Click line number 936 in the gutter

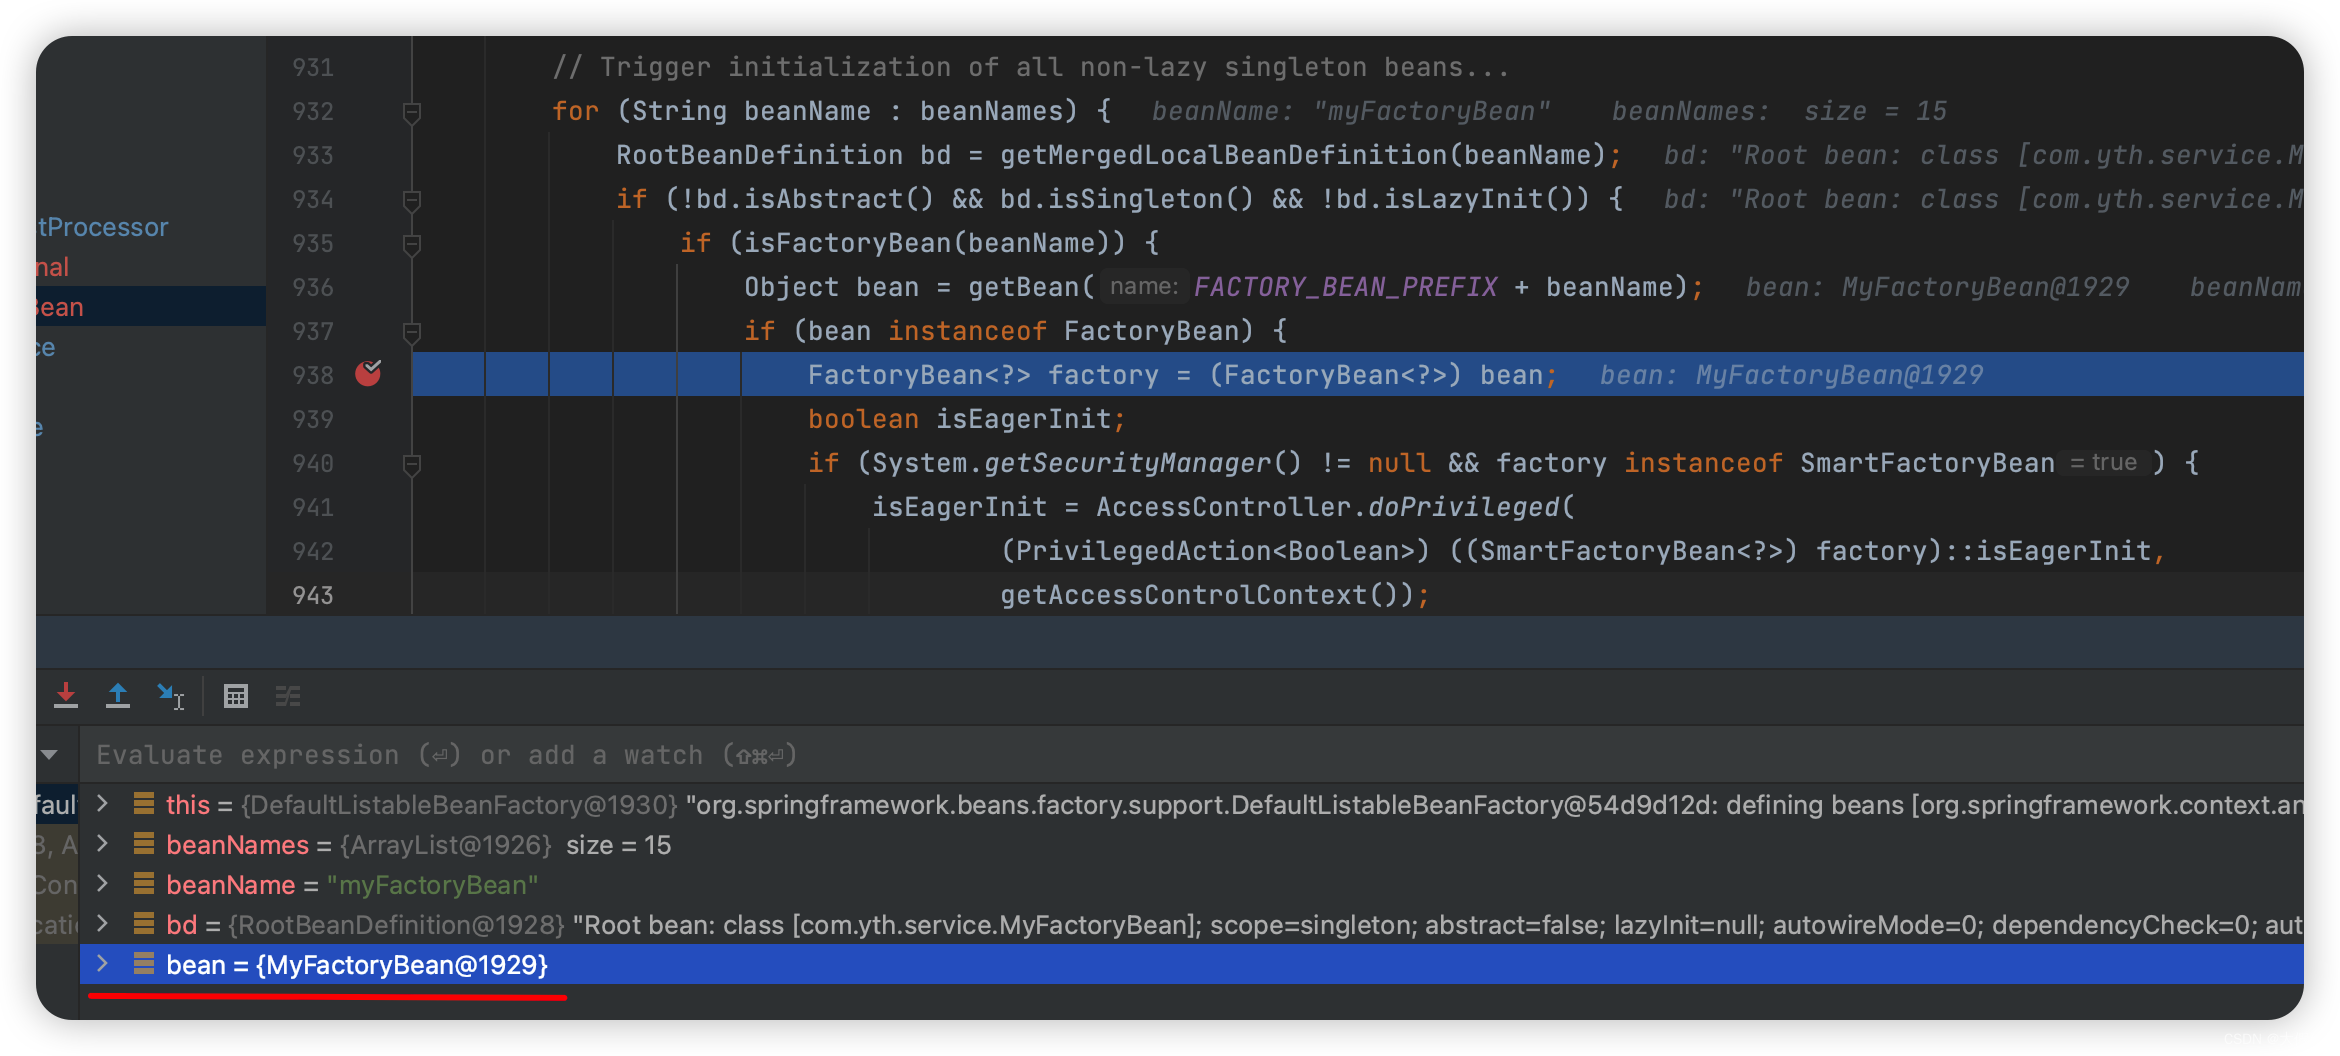coord(313,287)
